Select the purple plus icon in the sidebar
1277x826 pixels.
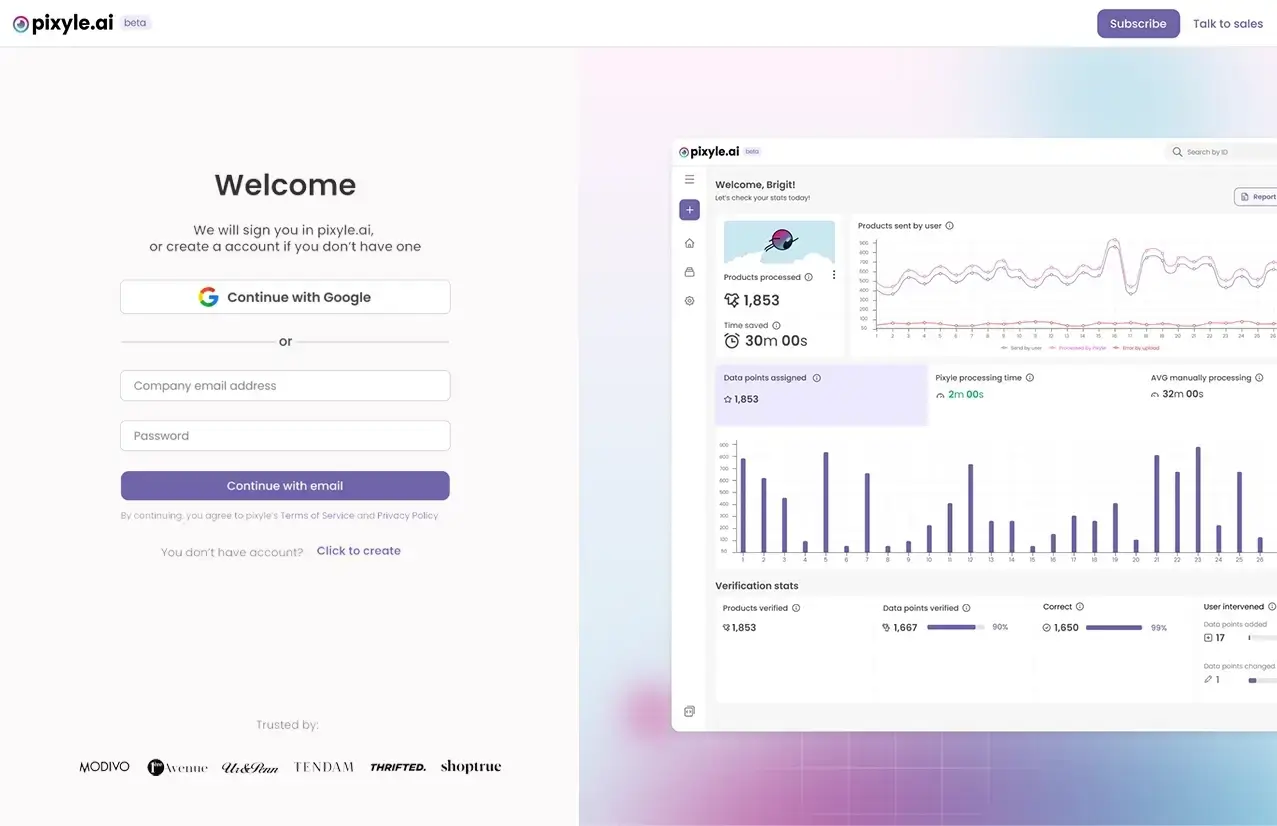point(689,210)
